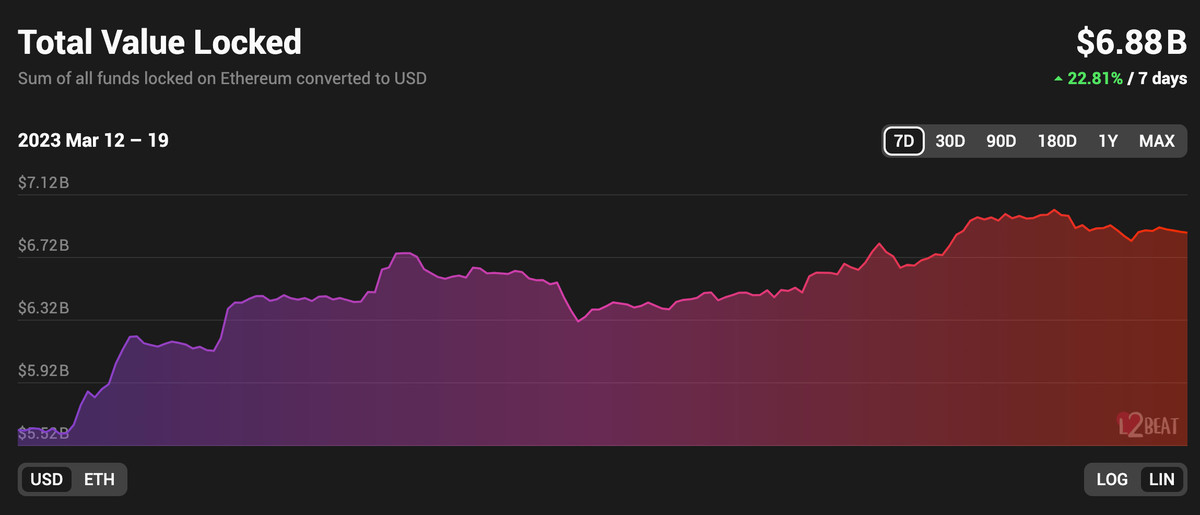Toggle currency to USD
This screenshot has width=1200, height=515.
point(47,479)
